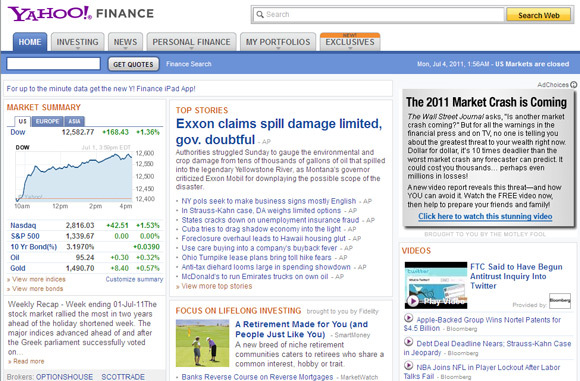The height and width of the screenshot is (381, 580).
Task: Open the 10 Yr Bond(%) link
Action: click(x=34, y=247)
